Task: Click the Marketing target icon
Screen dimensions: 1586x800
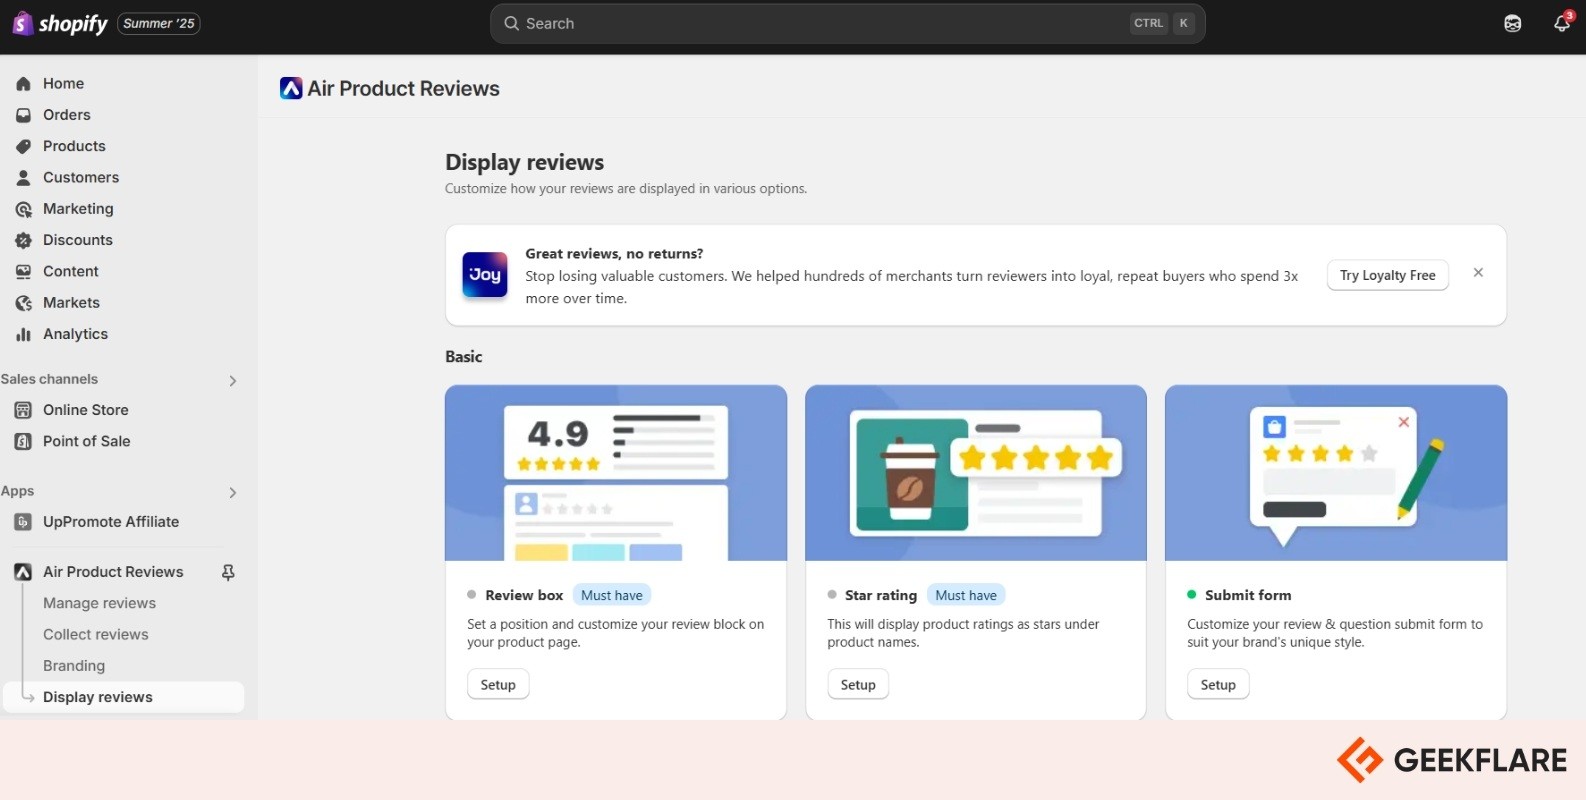Action: coord(23,209)
